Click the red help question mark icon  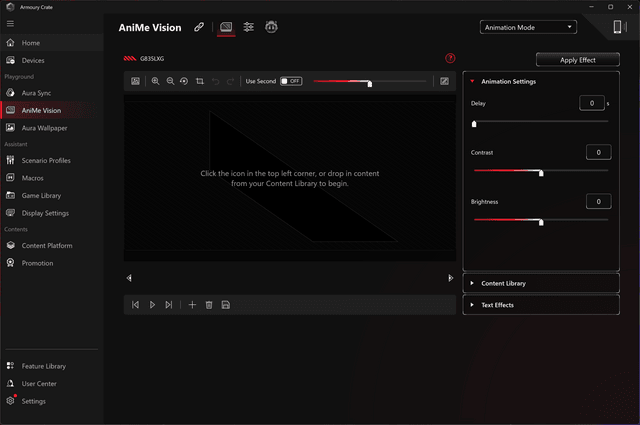coord(450,58)
